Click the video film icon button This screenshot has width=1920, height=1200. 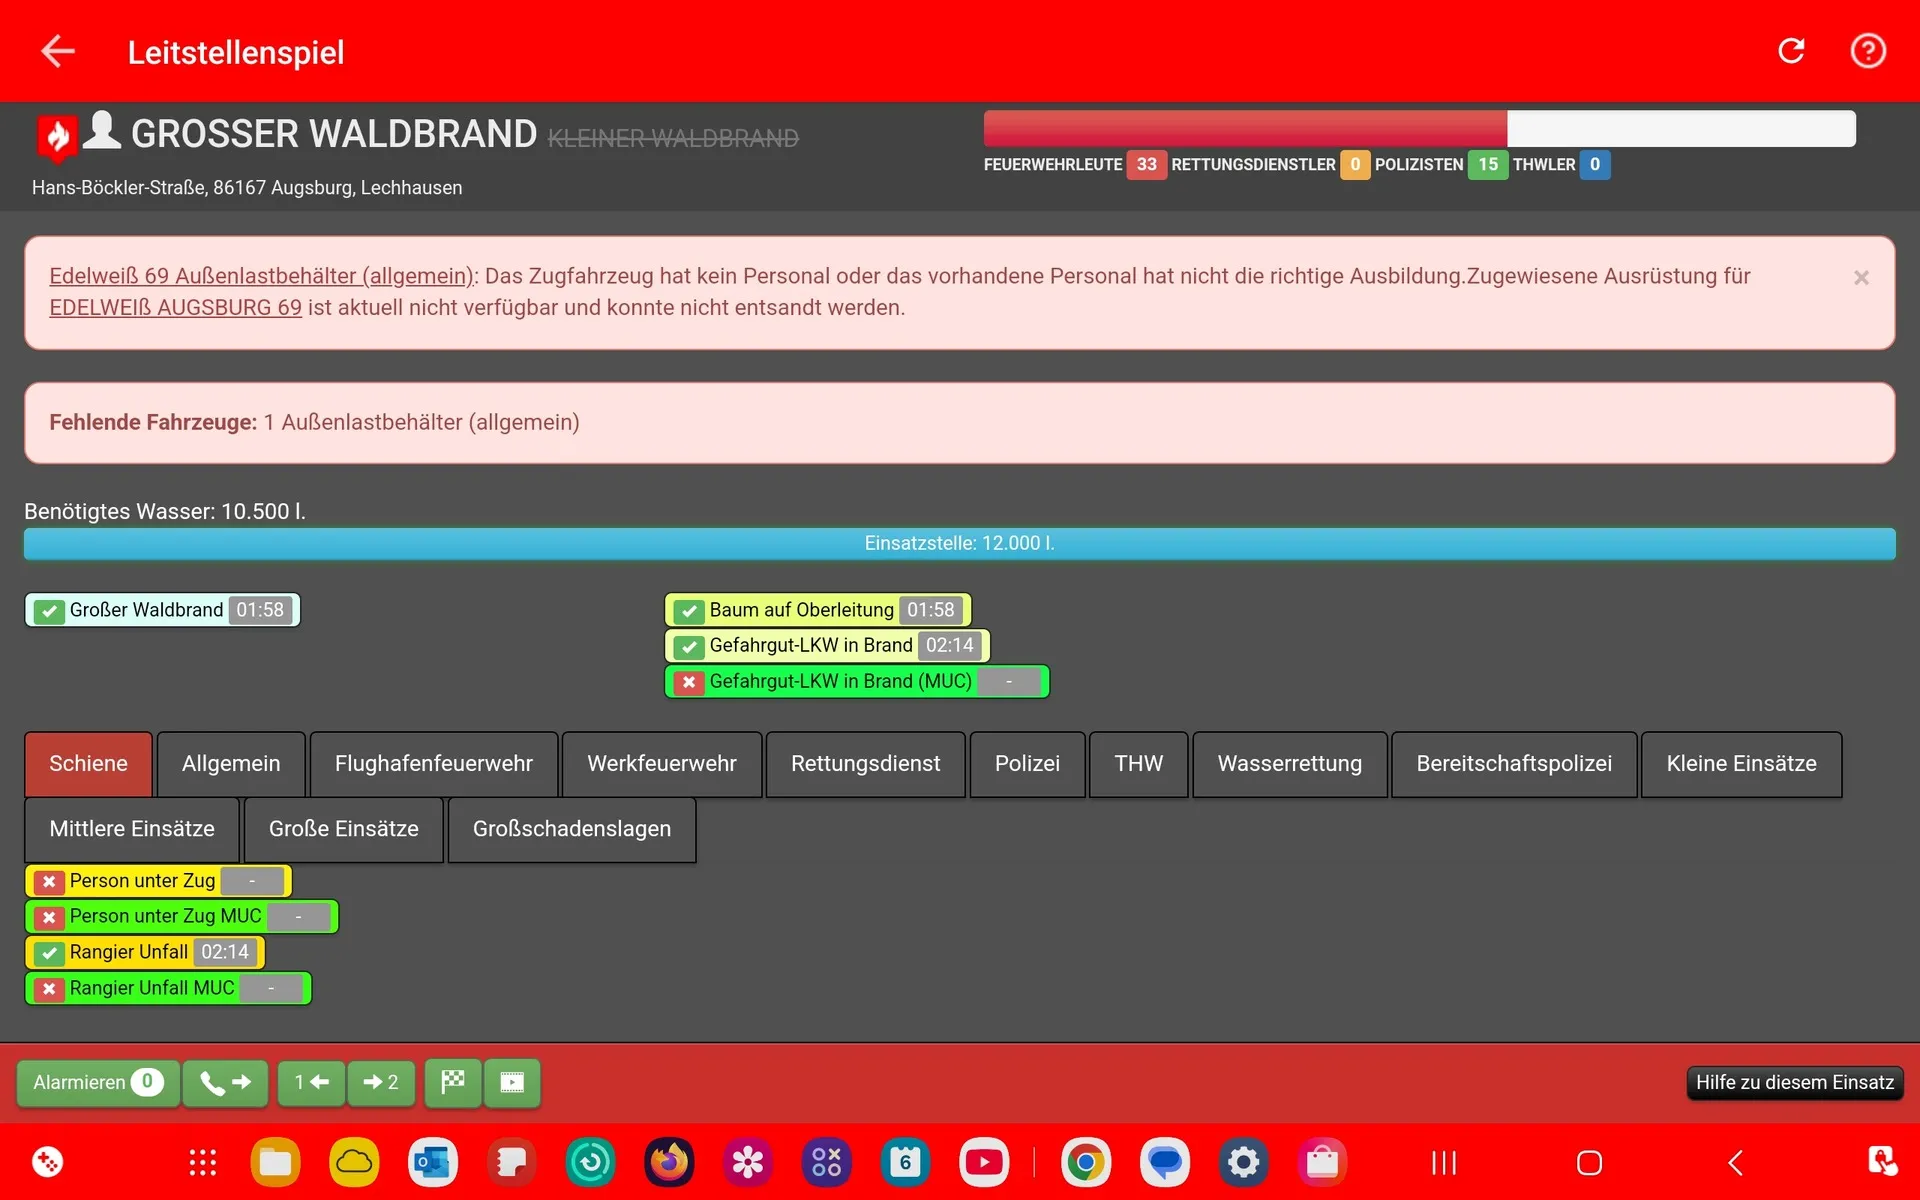coord(512,1082)
